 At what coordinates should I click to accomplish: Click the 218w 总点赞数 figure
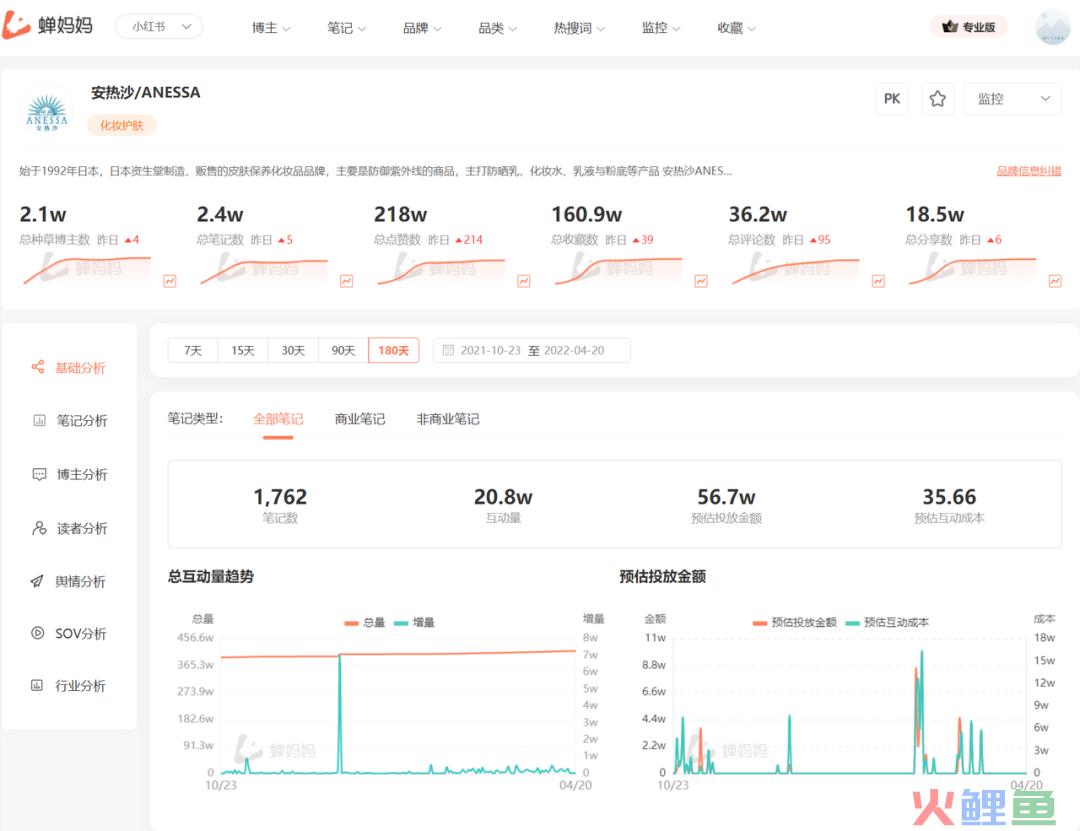400,214
